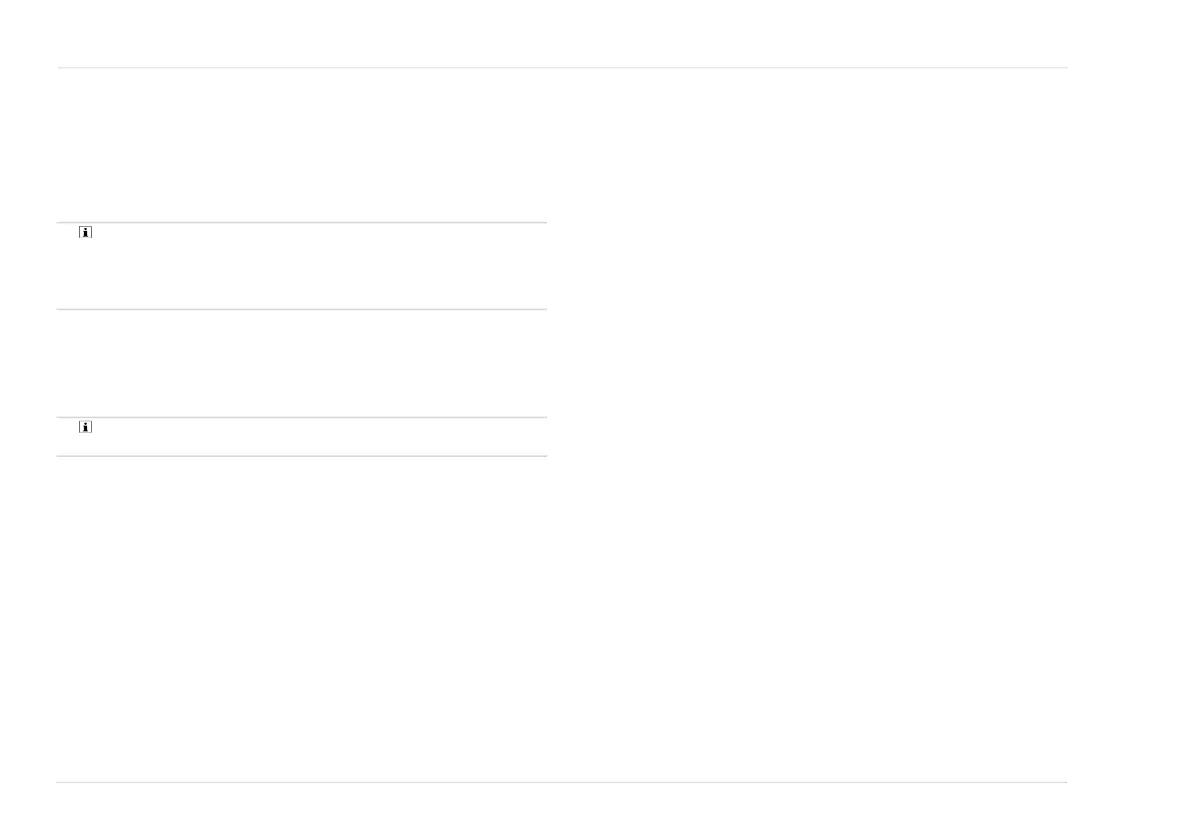Click the info icon in the lower note box
The width and height of the screenshot is (1191, 839).
(x=85, y=427)
